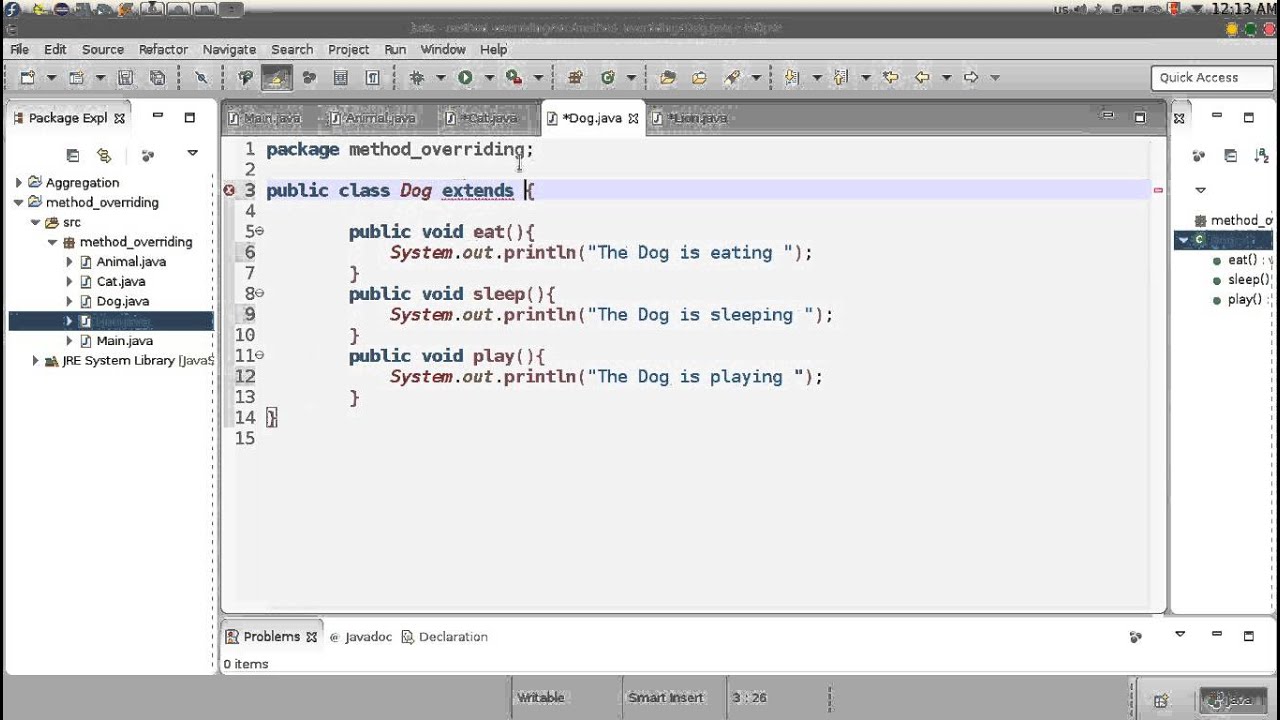Click the Run Last Tool icon

click(513, 77)
